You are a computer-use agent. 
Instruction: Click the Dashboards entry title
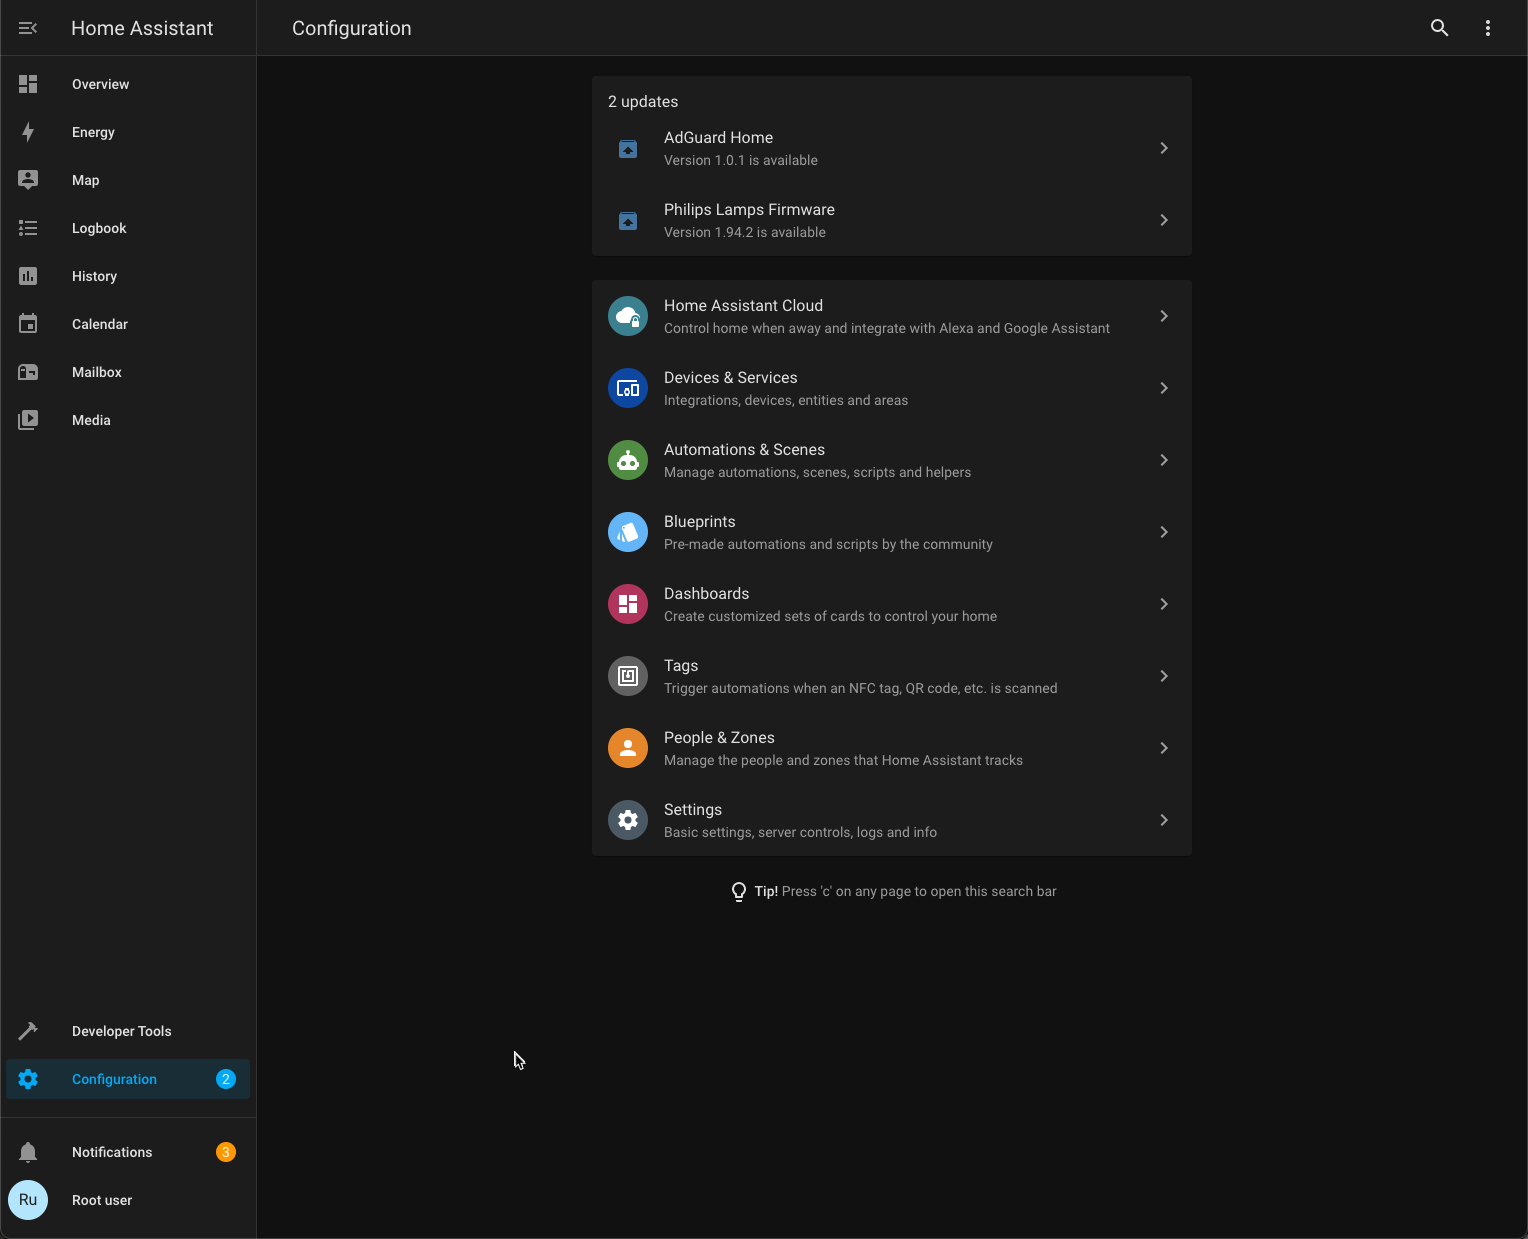click(706, 593)
